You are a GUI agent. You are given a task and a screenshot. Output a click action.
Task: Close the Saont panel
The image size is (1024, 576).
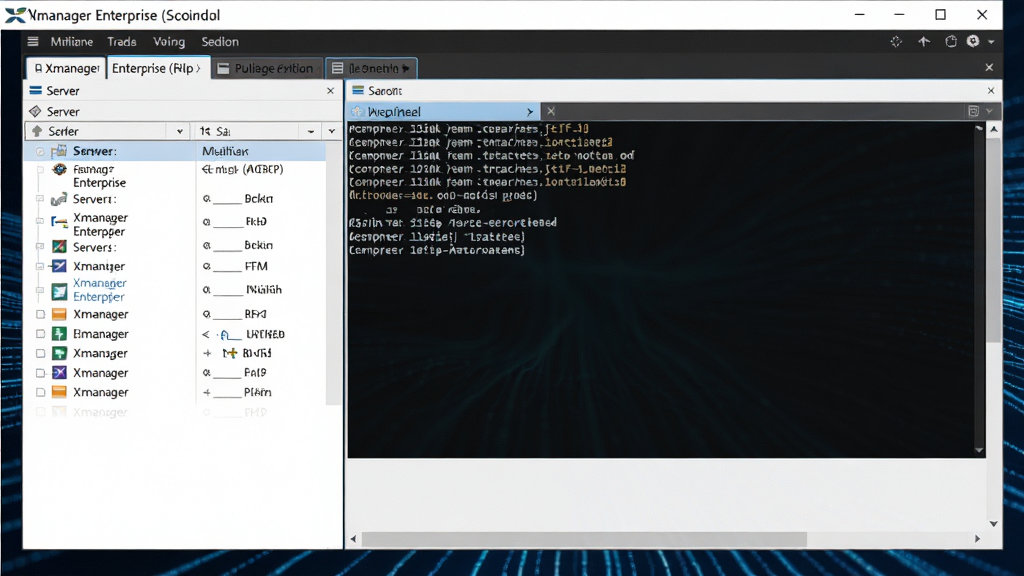click(991, 91)
